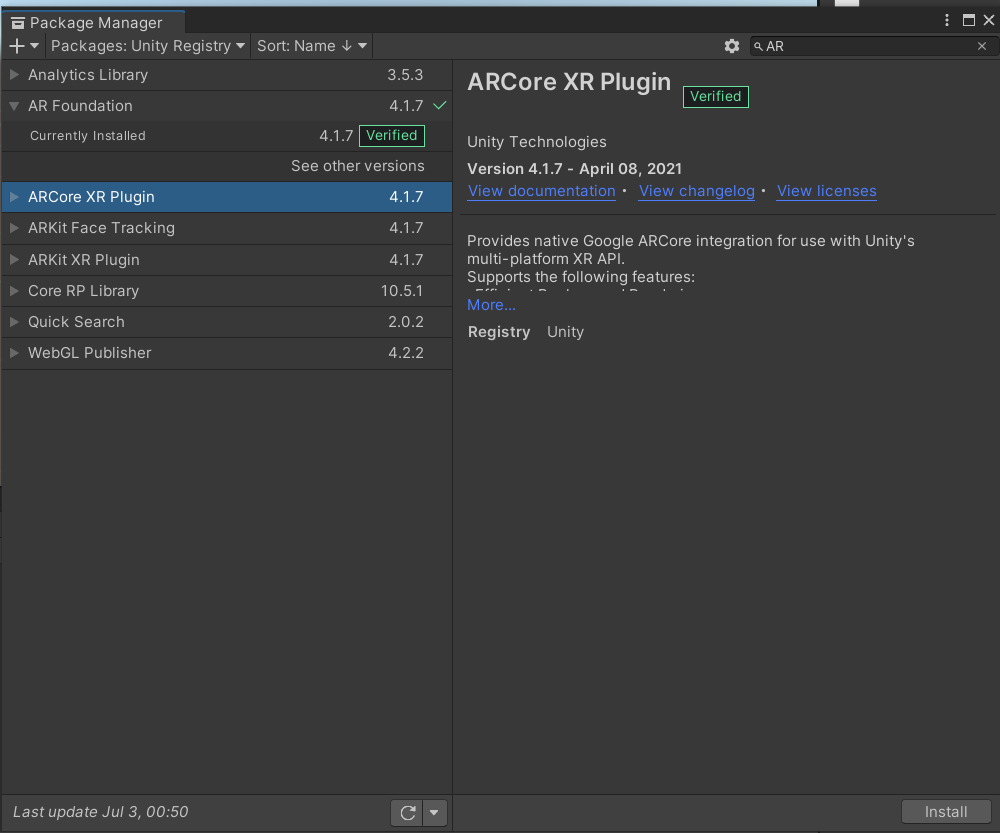Expand Analytics Library package versions
1000x833 pixels.
click(x=14, y=75)
